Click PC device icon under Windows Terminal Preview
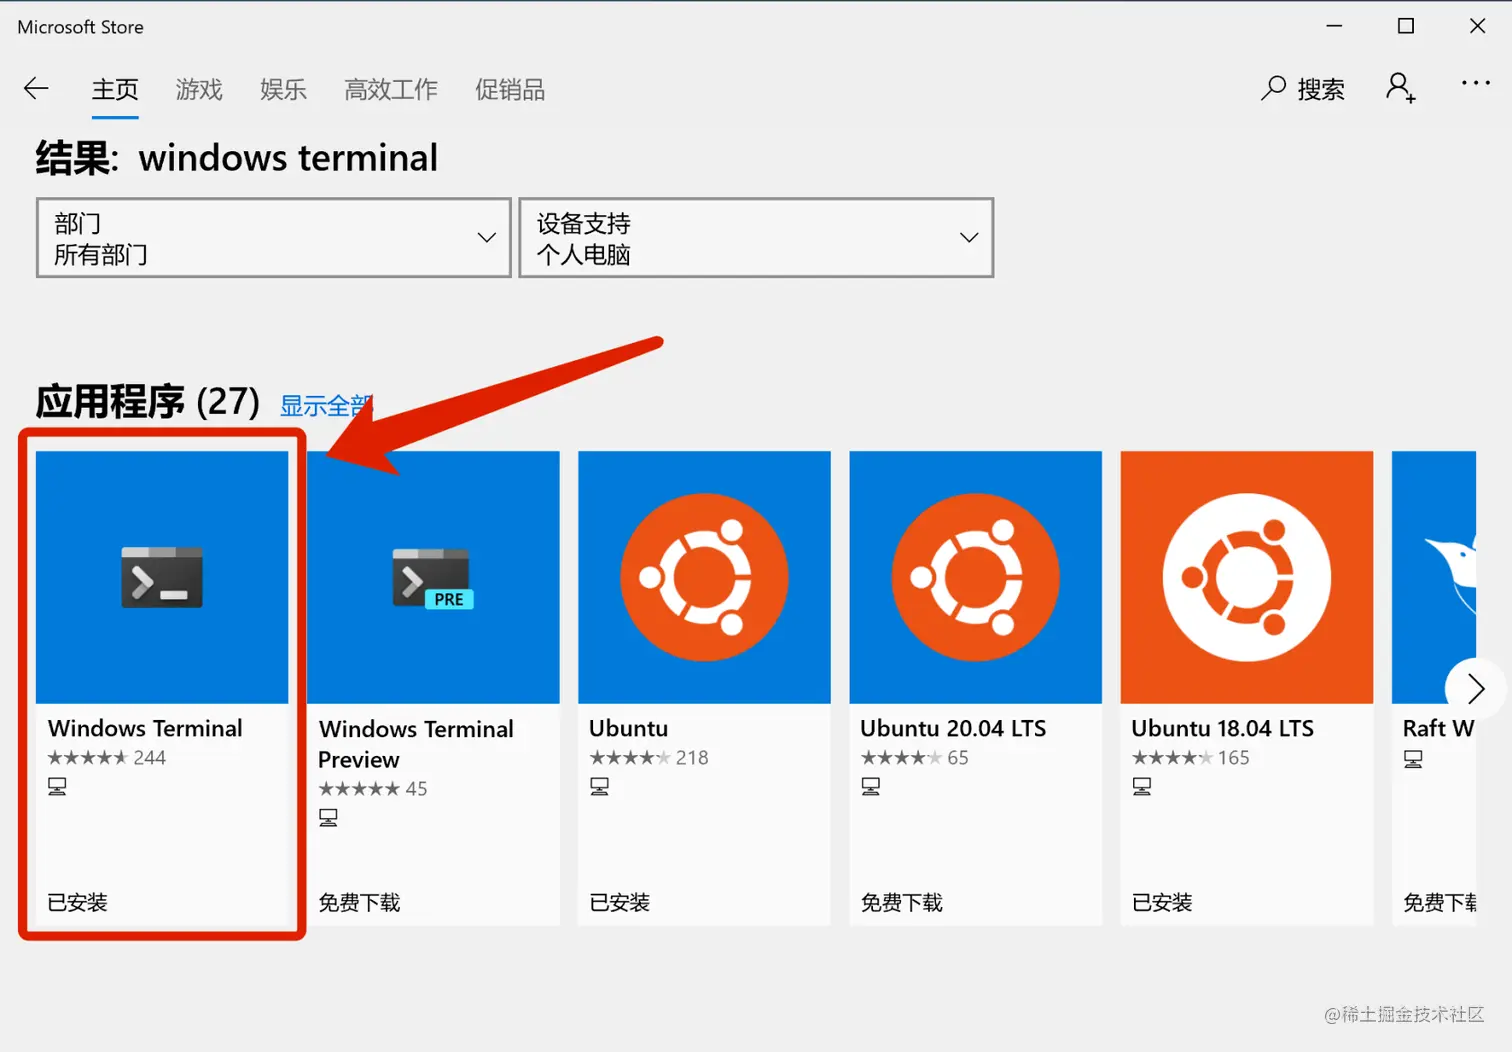This screenshot has width=1512, height=1052. coord(328,818)
